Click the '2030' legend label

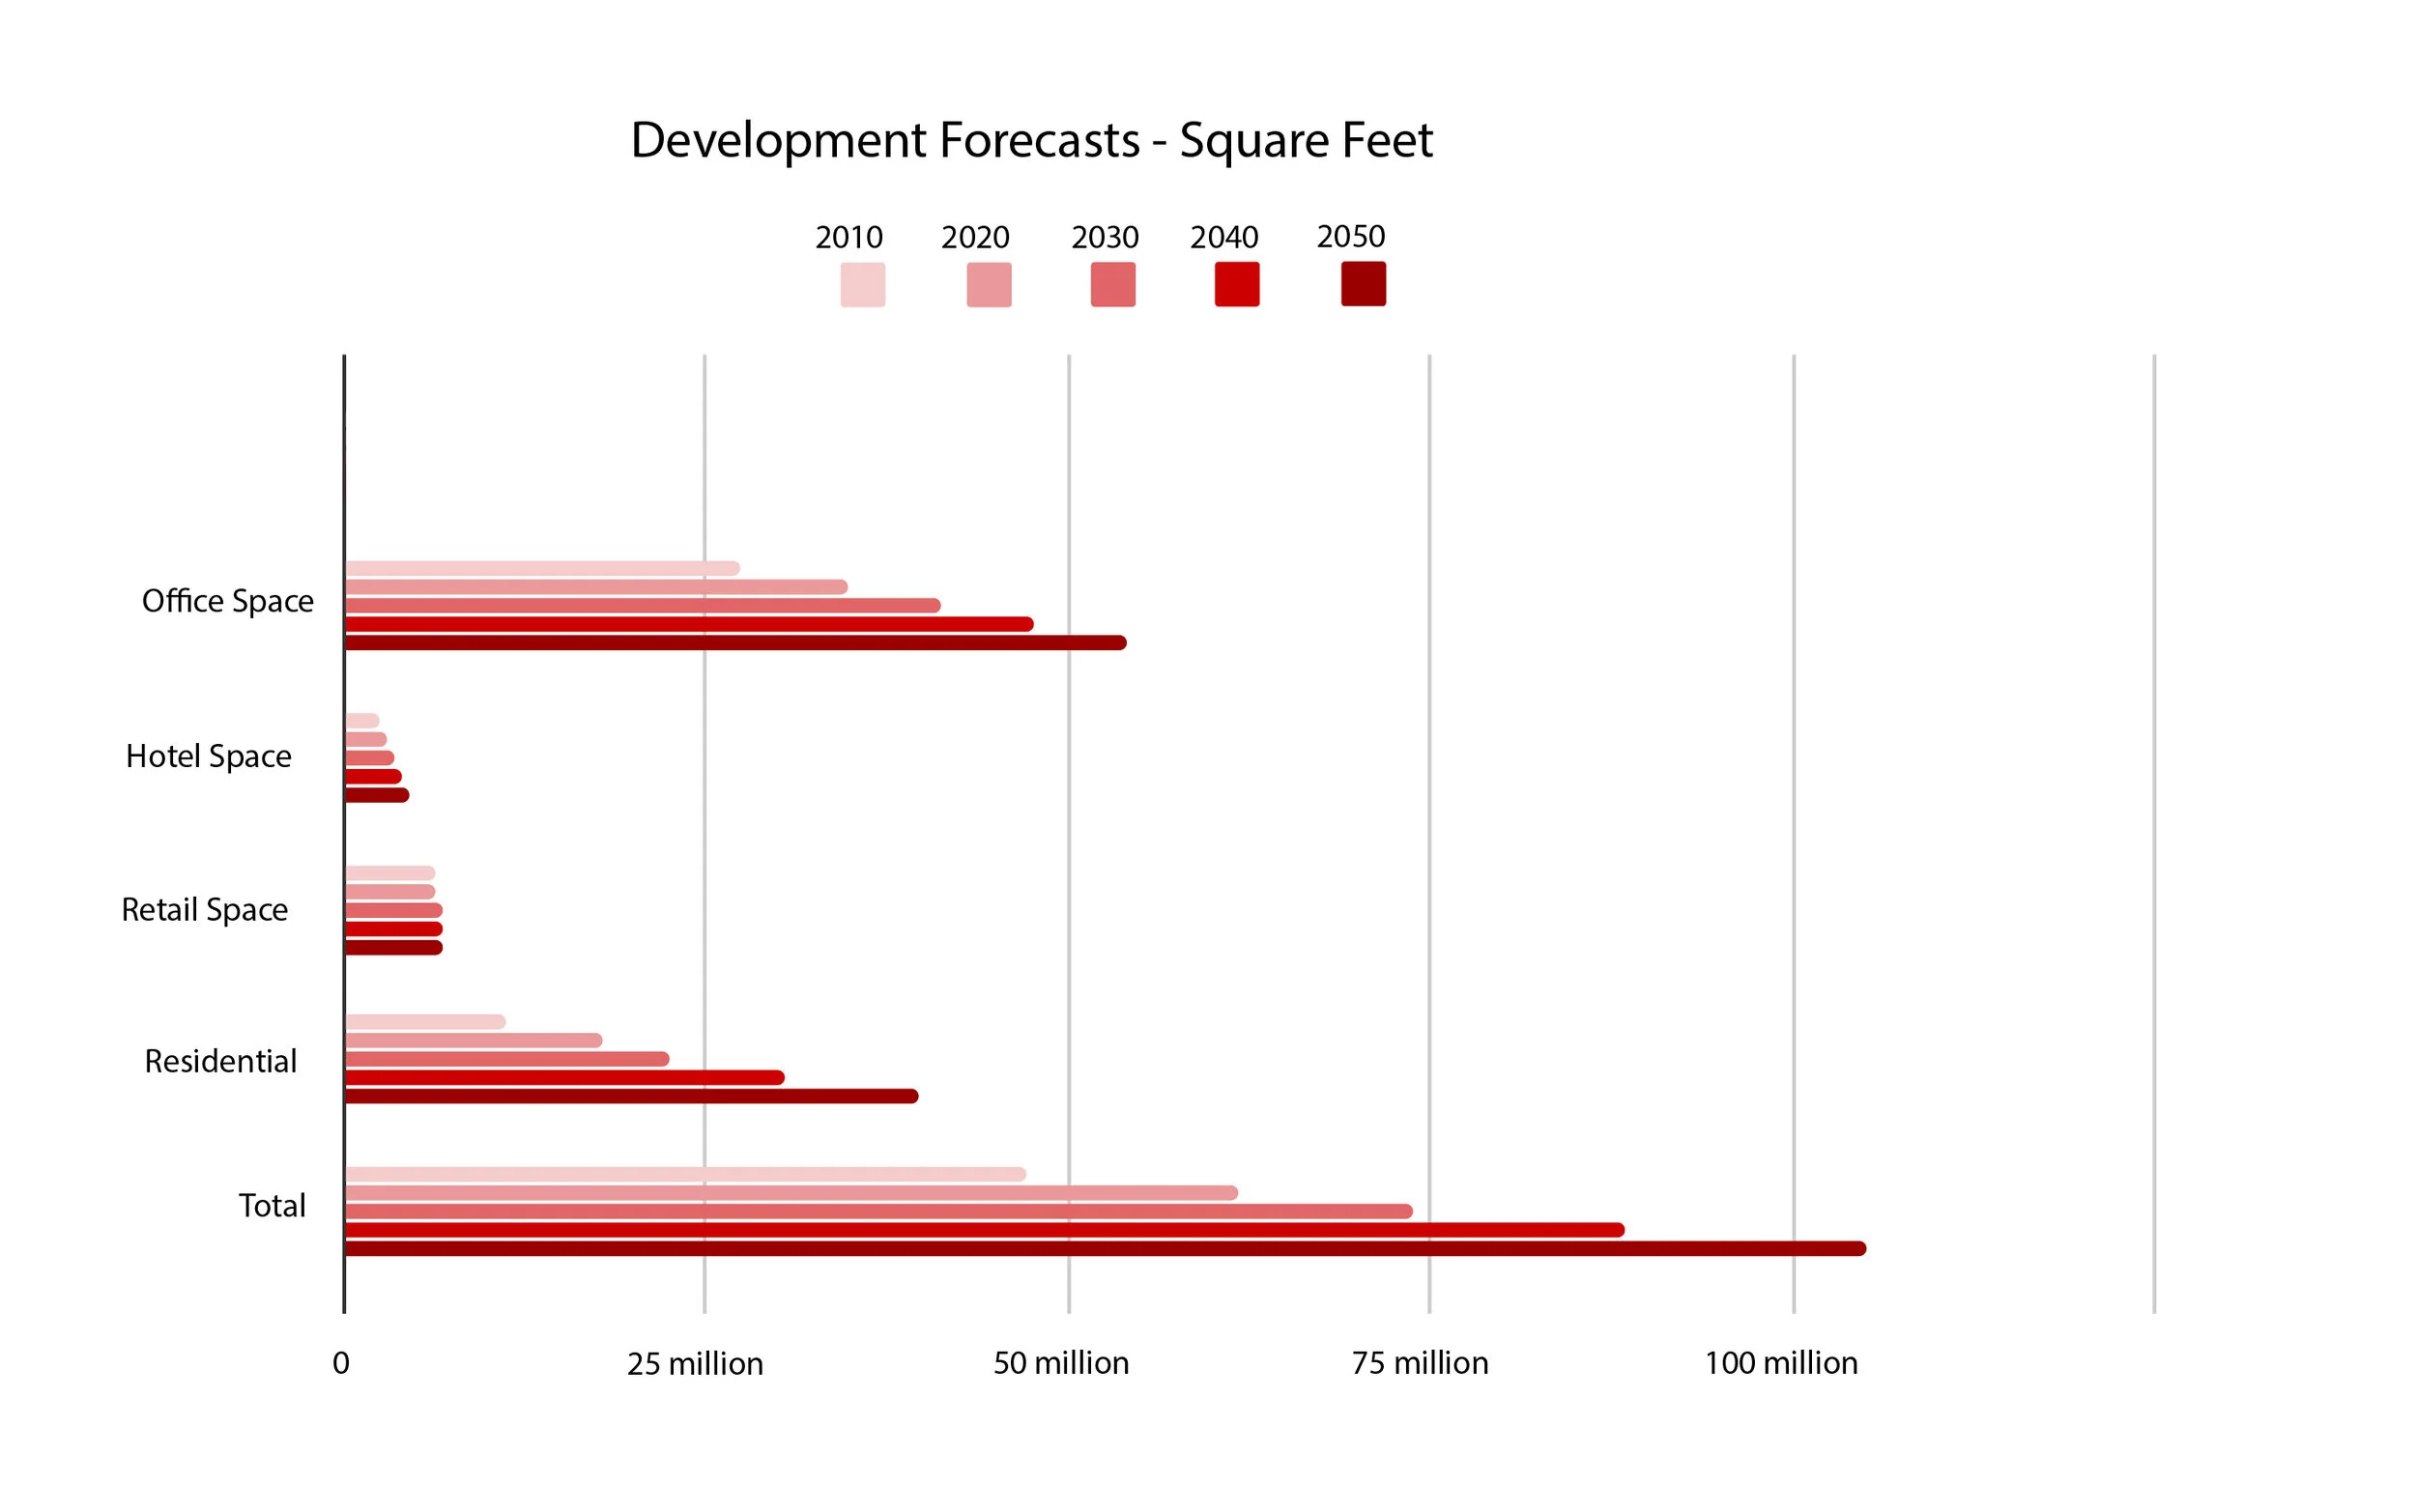pyautogui.click(x=1104, y=238)
